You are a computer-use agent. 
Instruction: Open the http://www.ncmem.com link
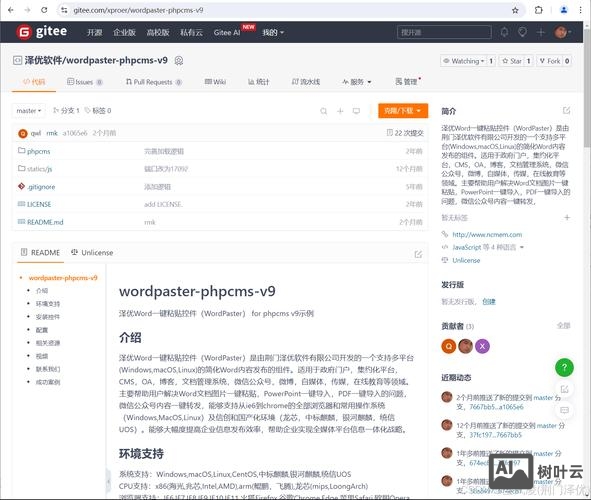[487, 235]
